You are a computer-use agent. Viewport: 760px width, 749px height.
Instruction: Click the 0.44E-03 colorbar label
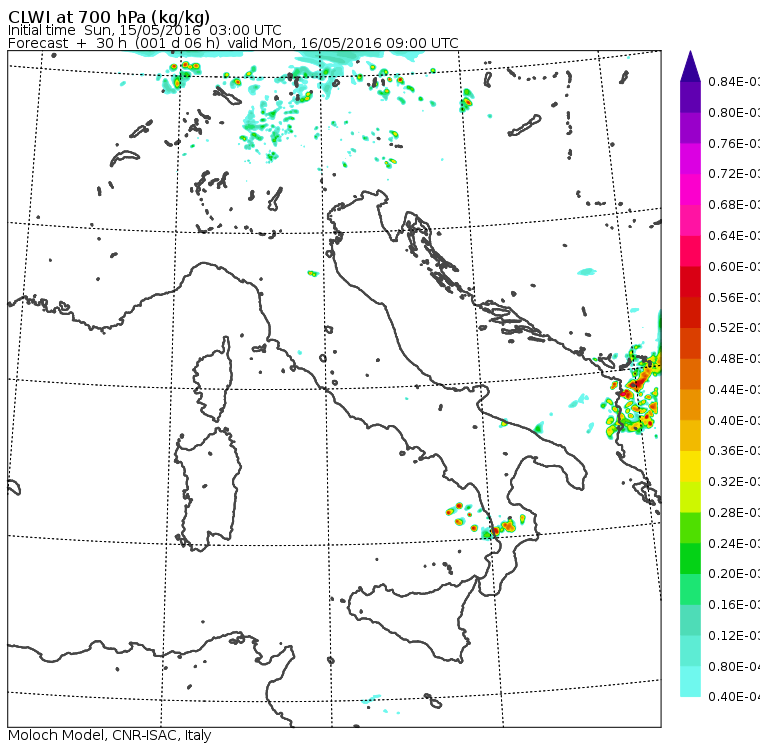[733, 390]
